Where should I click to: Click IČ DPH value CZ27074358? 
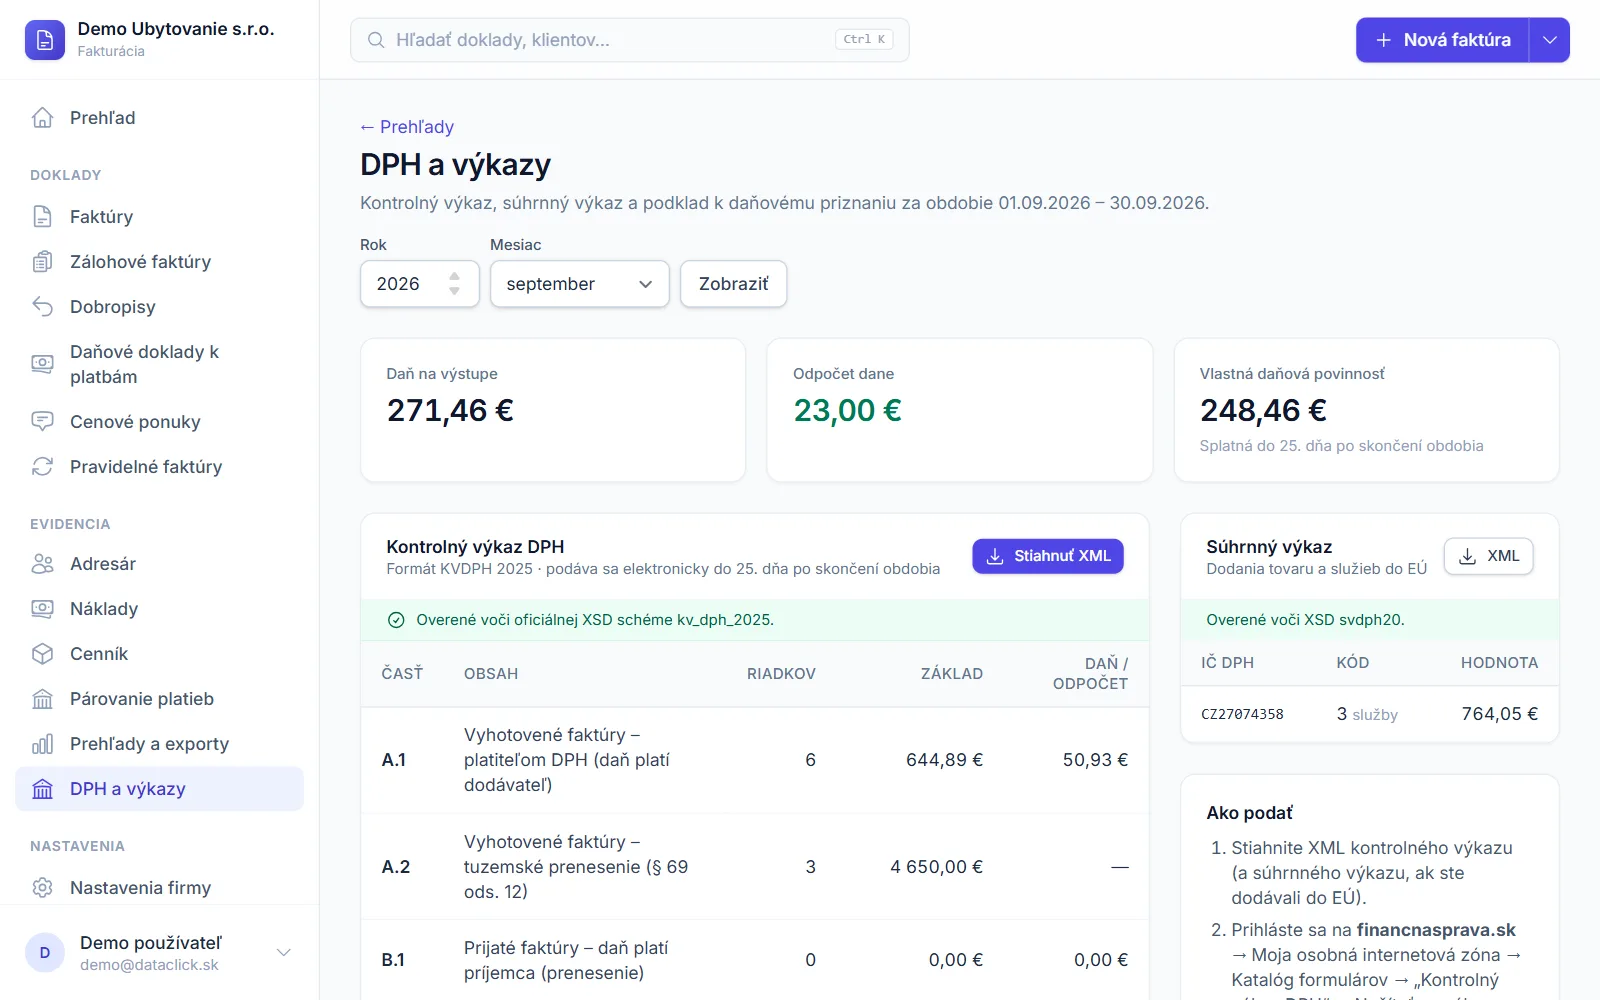coord(1242,714)
